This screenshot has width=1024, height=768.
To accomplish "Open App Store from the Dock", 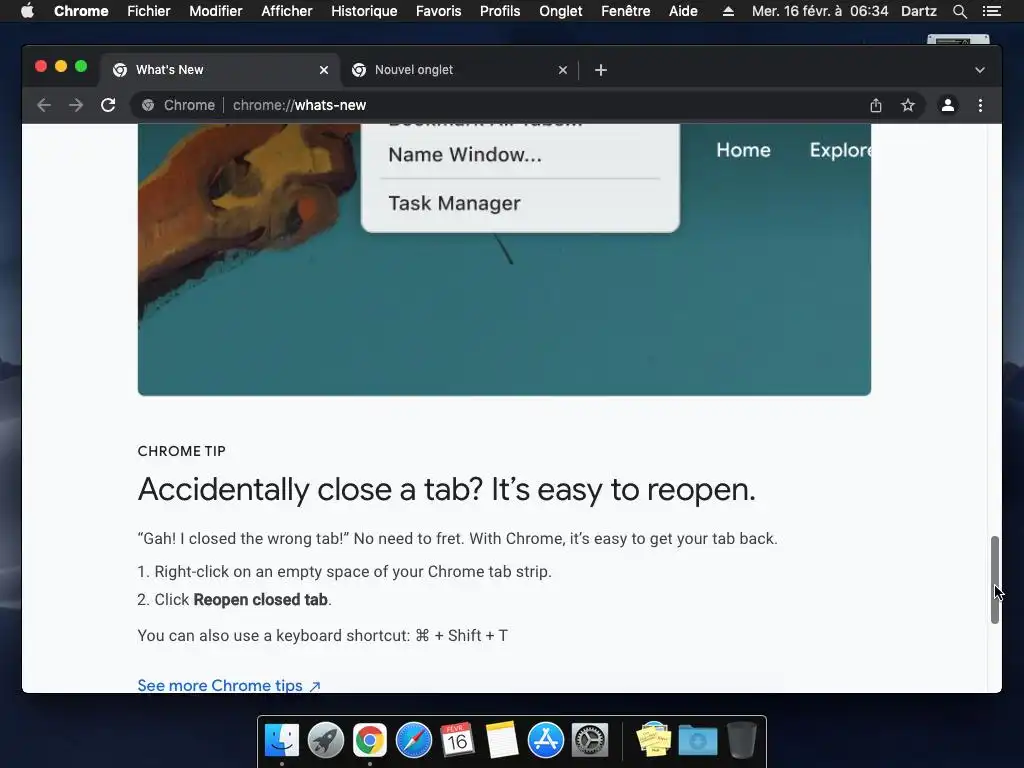I will click(x=545, y=741).
